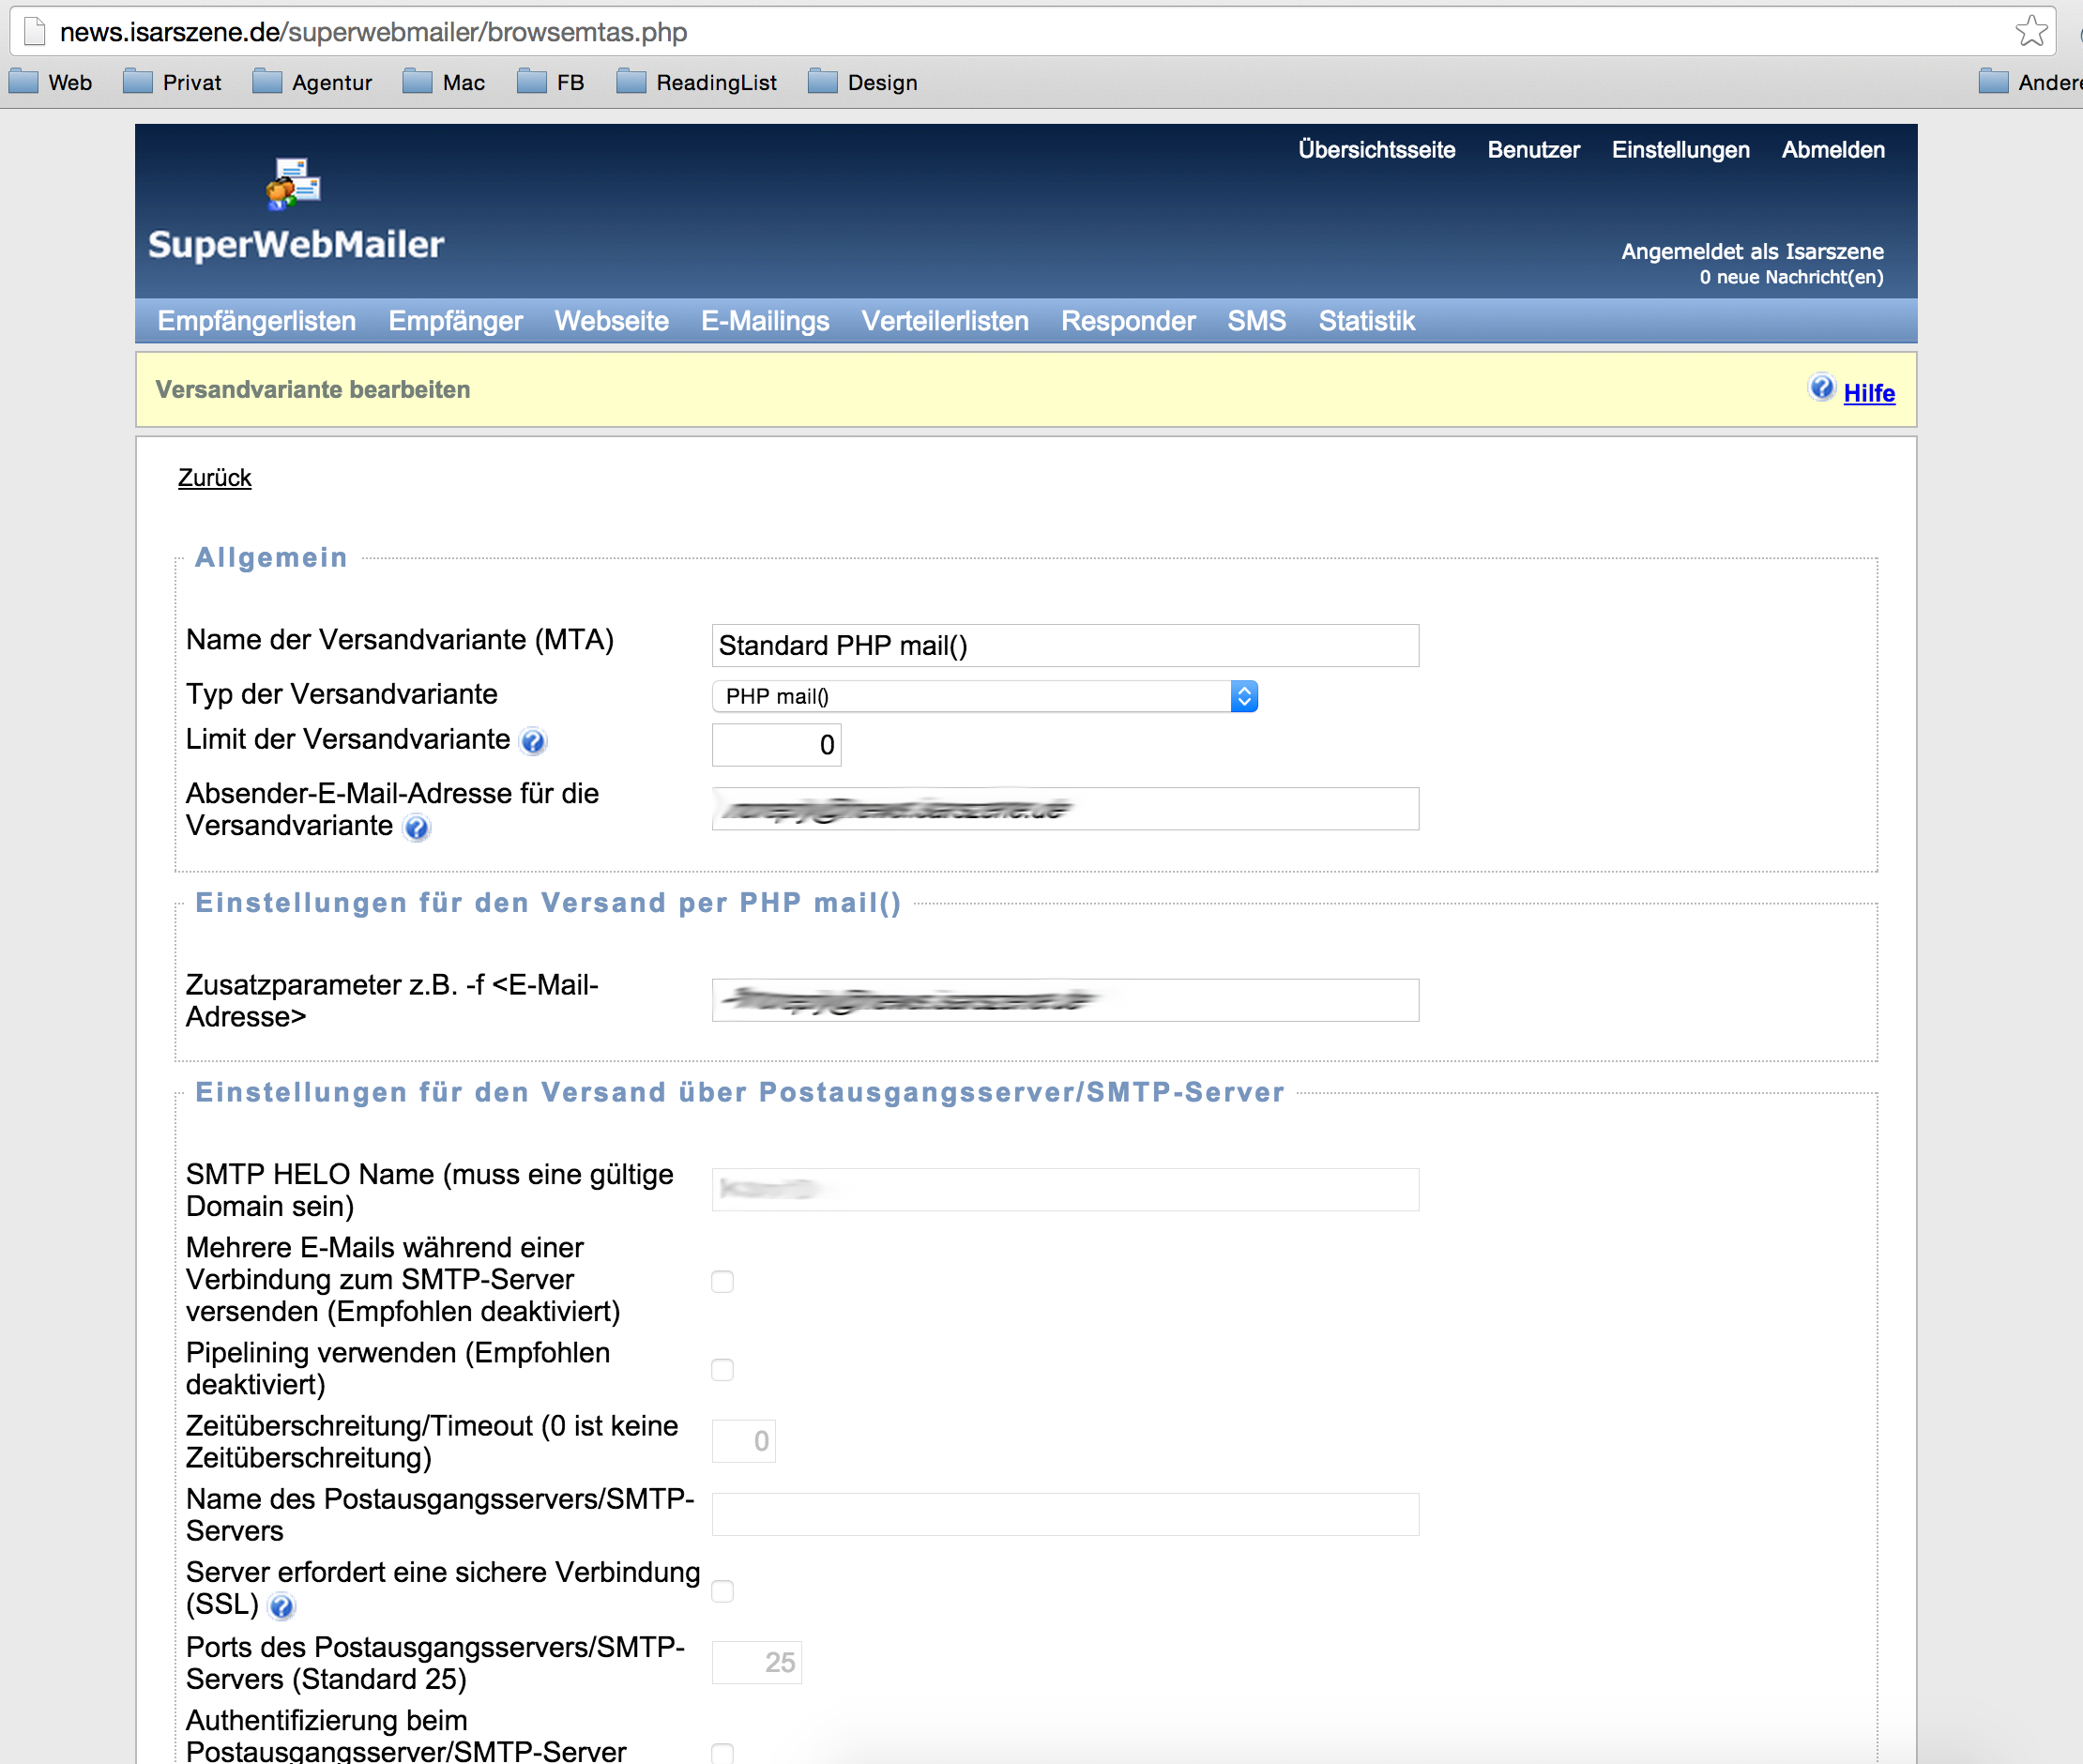The height and width of the screenshot is (1764, 2083).
Task: Click the Zusatzparameter input field
Action: pyautogui.click(x=1065, y=1000)
